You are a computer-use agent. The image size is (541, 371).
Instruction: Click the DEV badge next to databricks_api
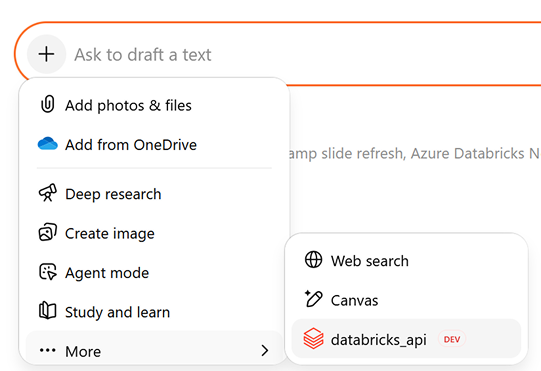tap(452, 339)
